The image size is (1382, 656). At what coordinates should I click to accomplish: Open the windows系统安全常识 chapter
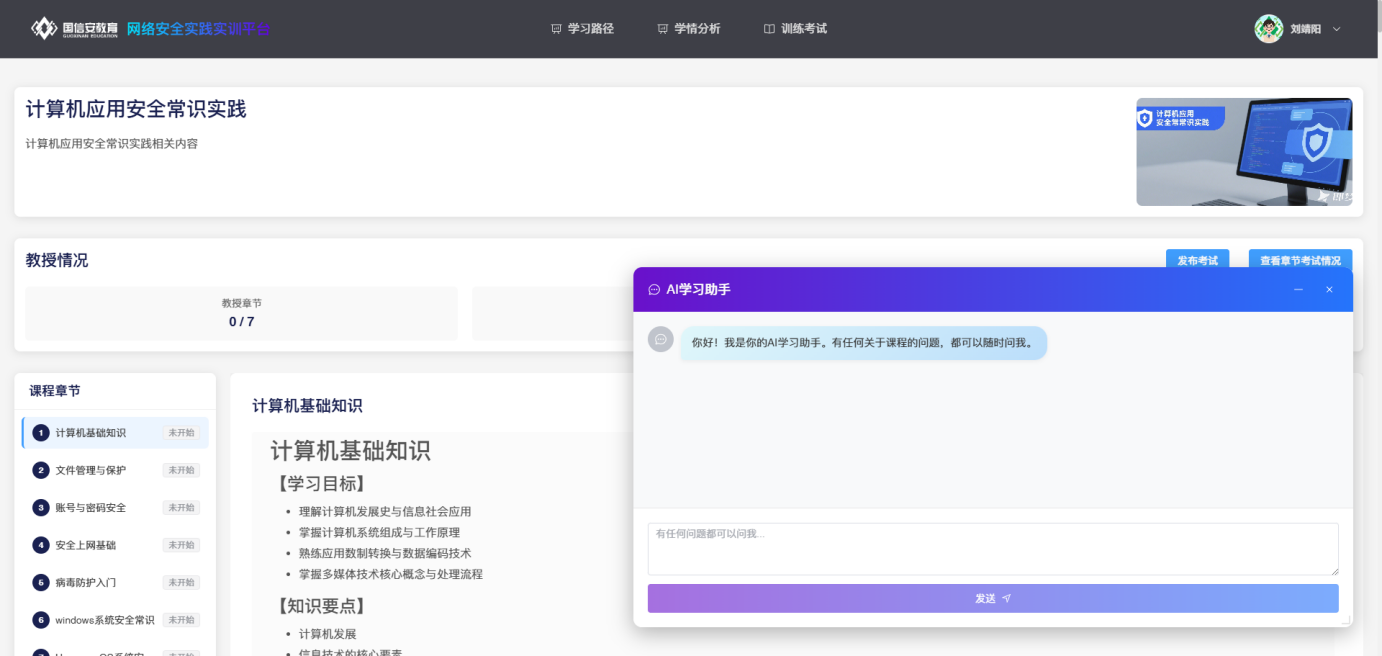click(105, 620)
